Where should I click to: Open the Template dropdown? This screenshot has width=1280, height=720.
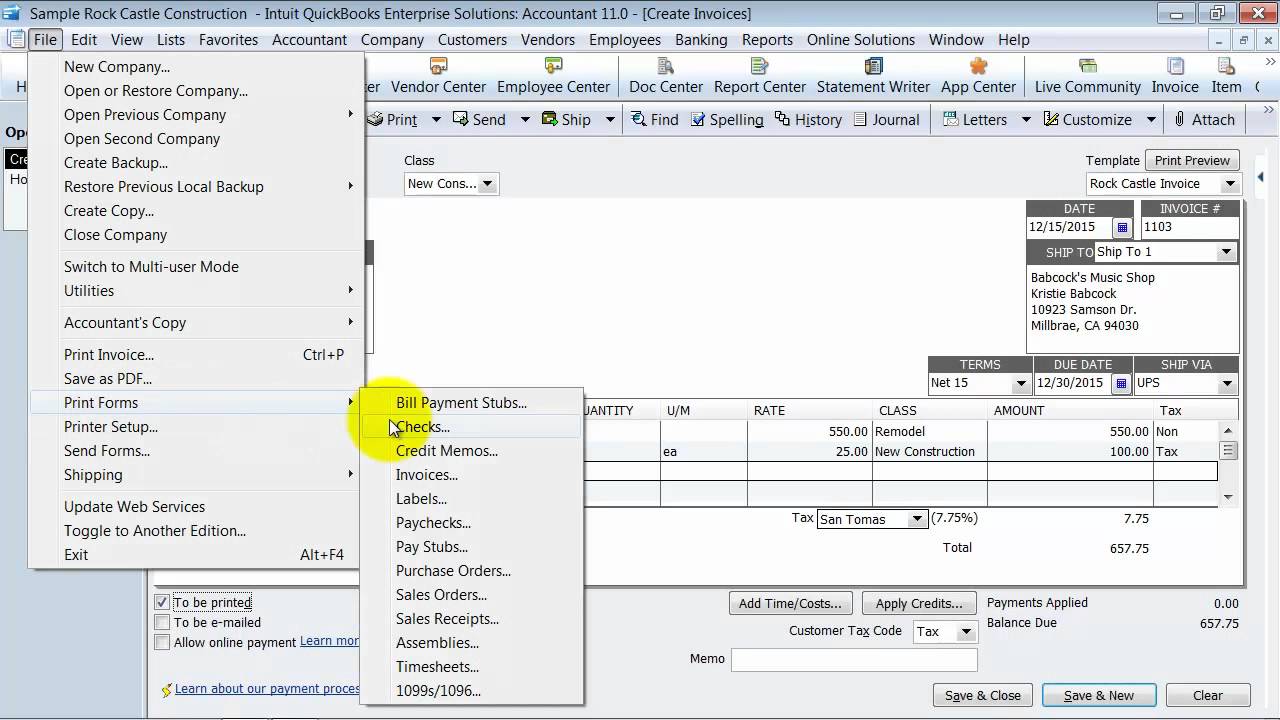(x=1230, y=184)
